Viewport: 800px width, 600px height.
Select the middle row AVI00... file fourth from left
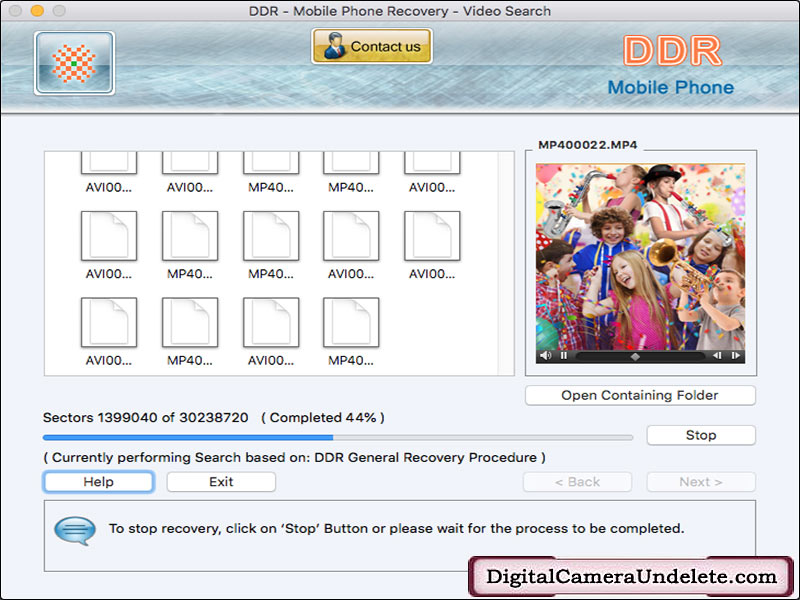point(351,245)
